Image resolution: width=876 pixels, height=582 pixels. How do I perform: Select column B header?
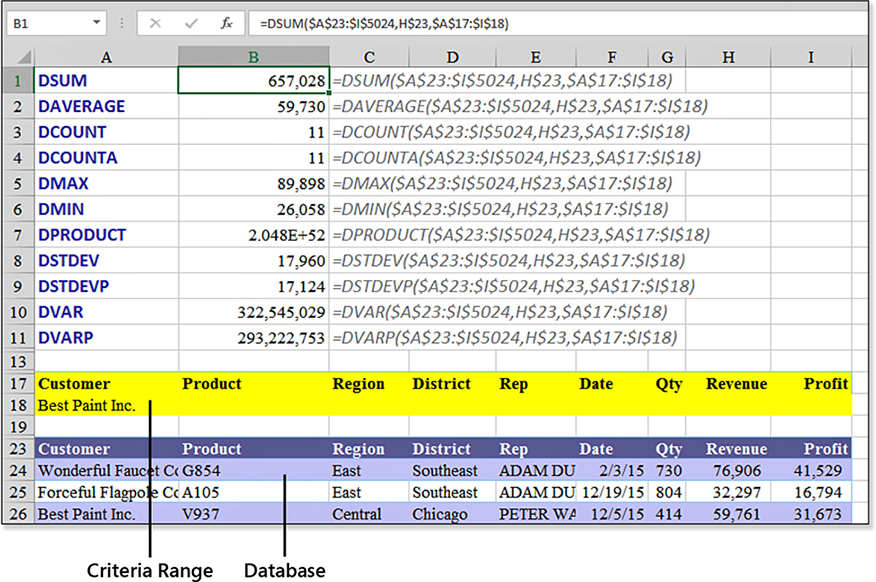coord(254,57)
